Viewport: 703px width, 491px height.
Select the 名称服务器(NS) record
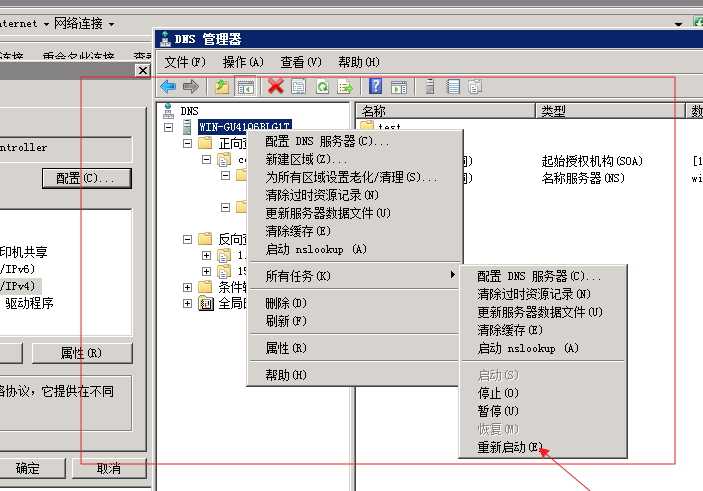point(583,178)
